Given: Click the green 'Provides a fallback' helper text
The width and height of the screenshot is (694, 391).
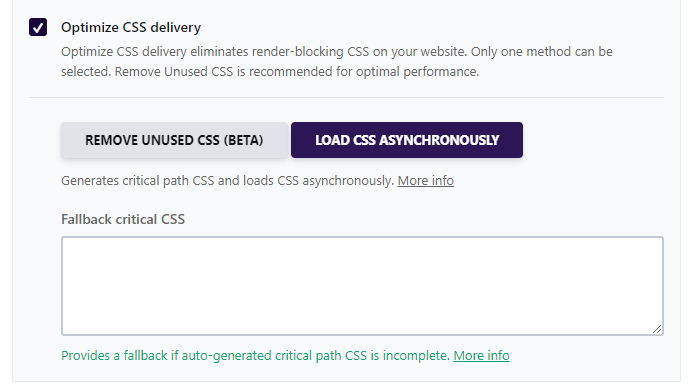Looking at the screenshot, I should (x=255, y=356).
